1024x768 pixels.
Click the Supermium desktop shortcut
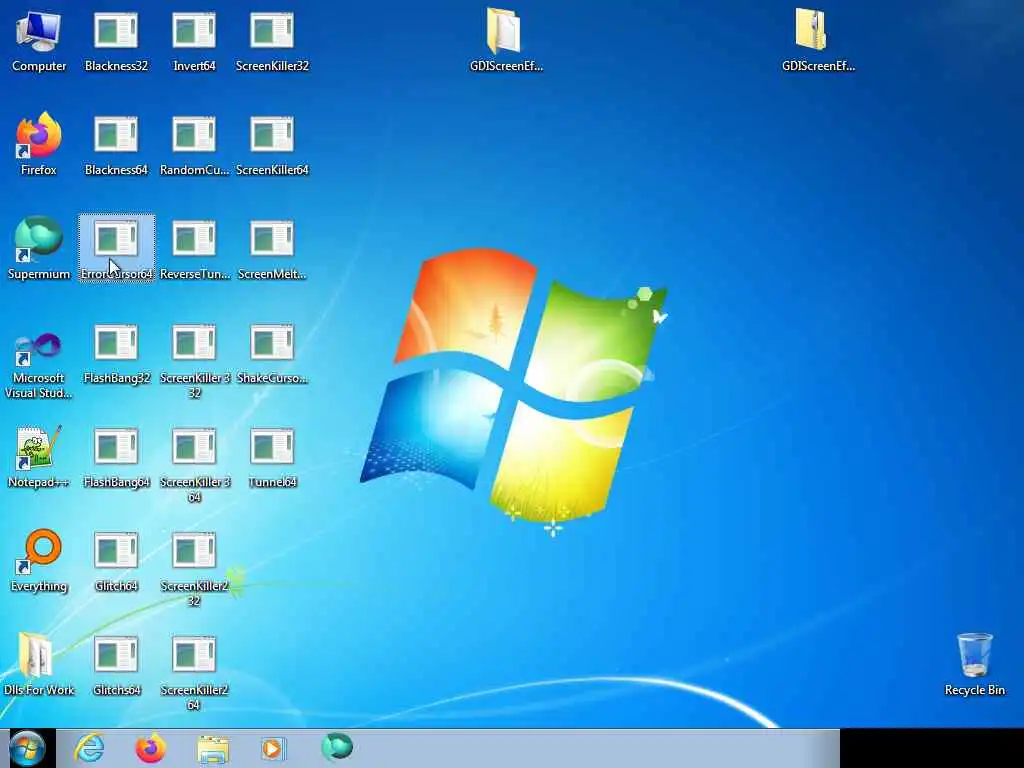(x=39, y=249)
